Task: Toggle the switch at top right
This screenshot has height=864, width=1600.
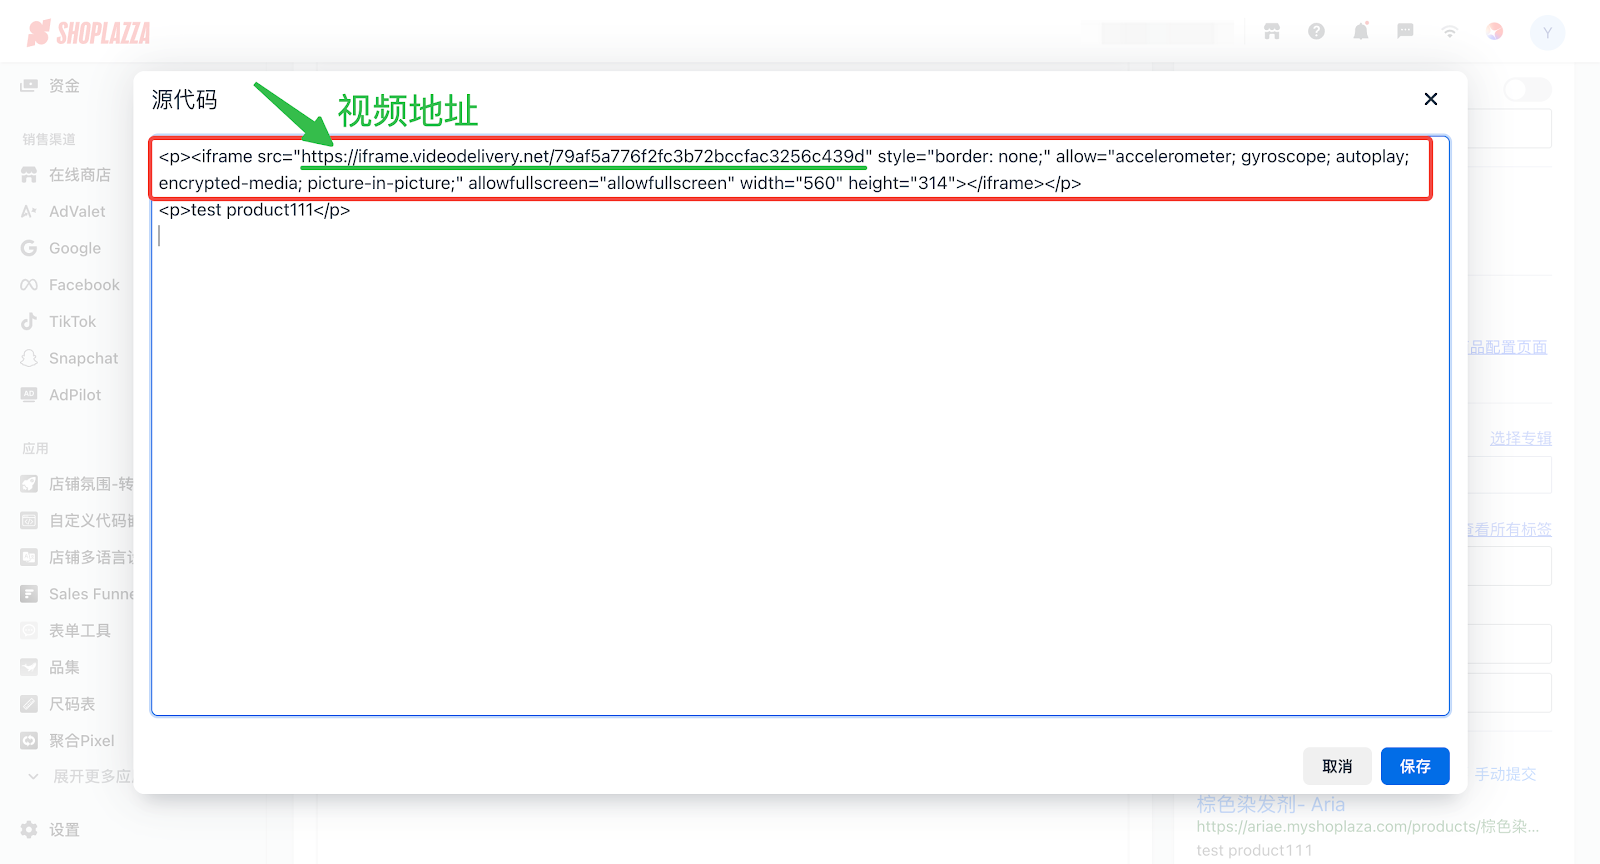Action: (x=1527, y=90)
